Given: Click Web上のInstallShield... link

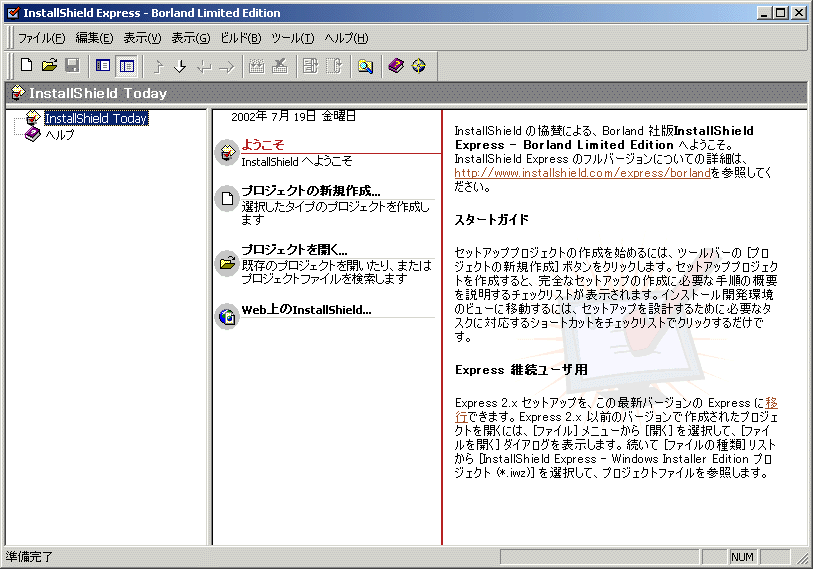Looking at the screenshot, I should coord(306,310).
